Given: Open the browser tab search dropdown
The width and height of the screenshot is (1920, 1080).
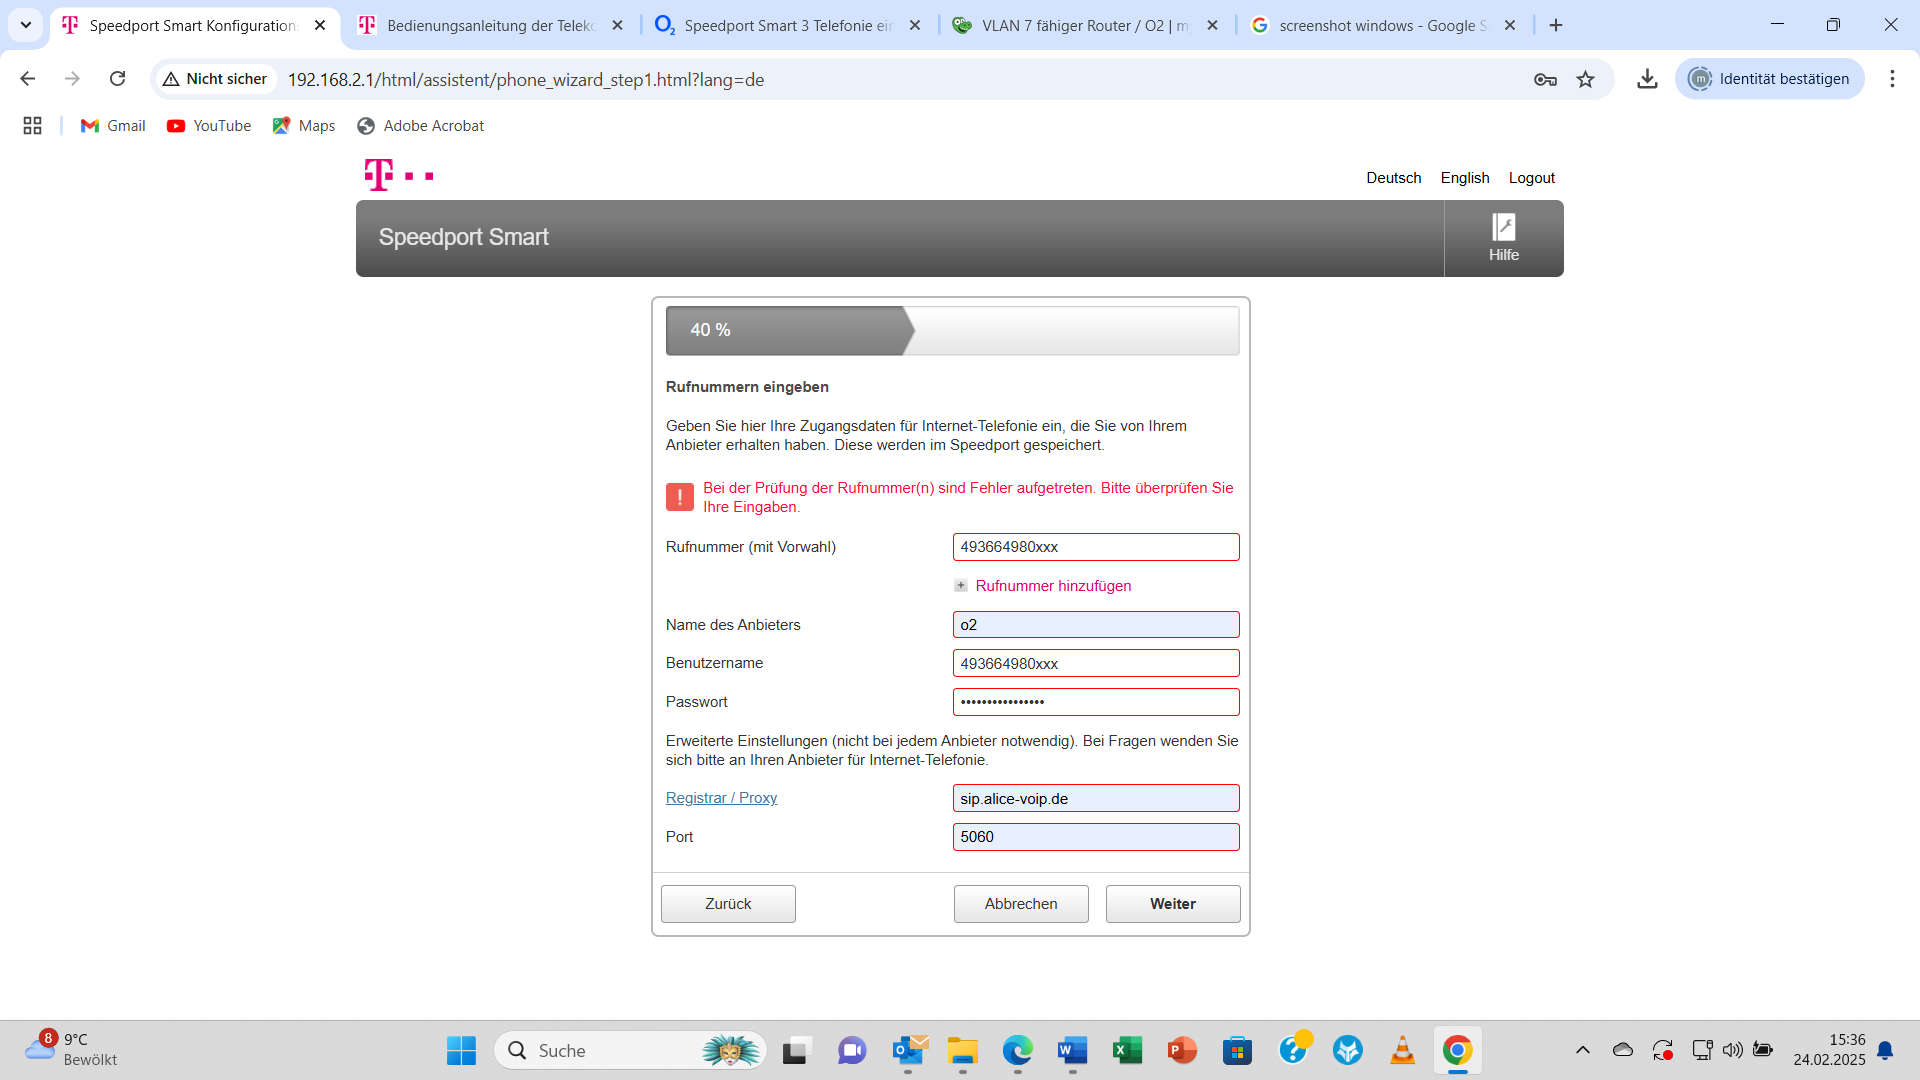Looking at the screenshot, I should pos(26,25).
